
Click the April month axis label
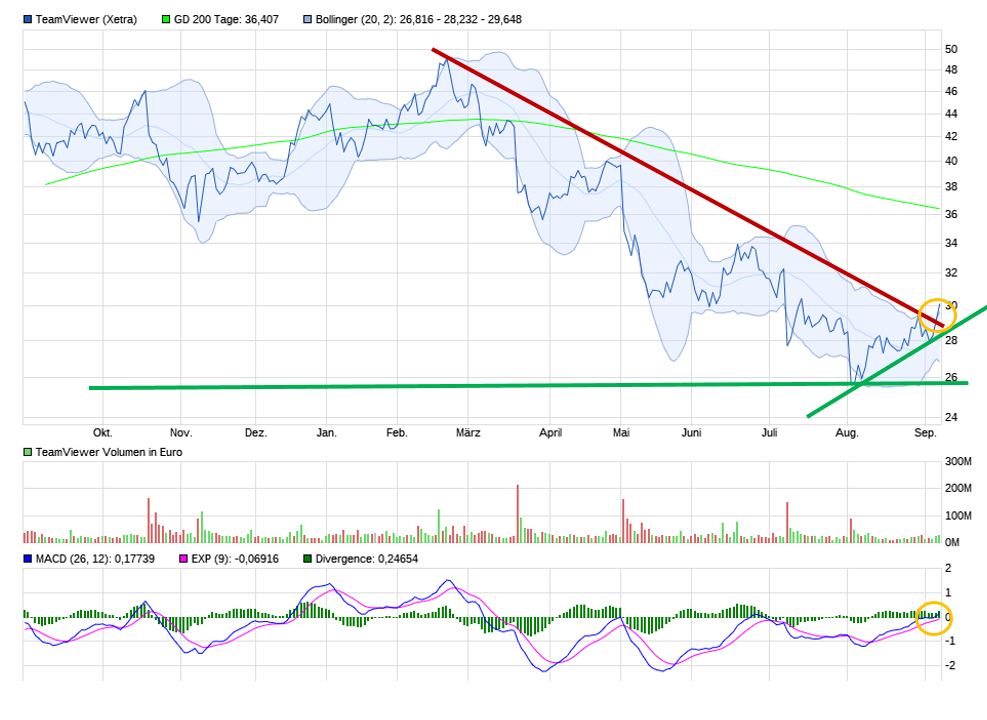[550, 432]
